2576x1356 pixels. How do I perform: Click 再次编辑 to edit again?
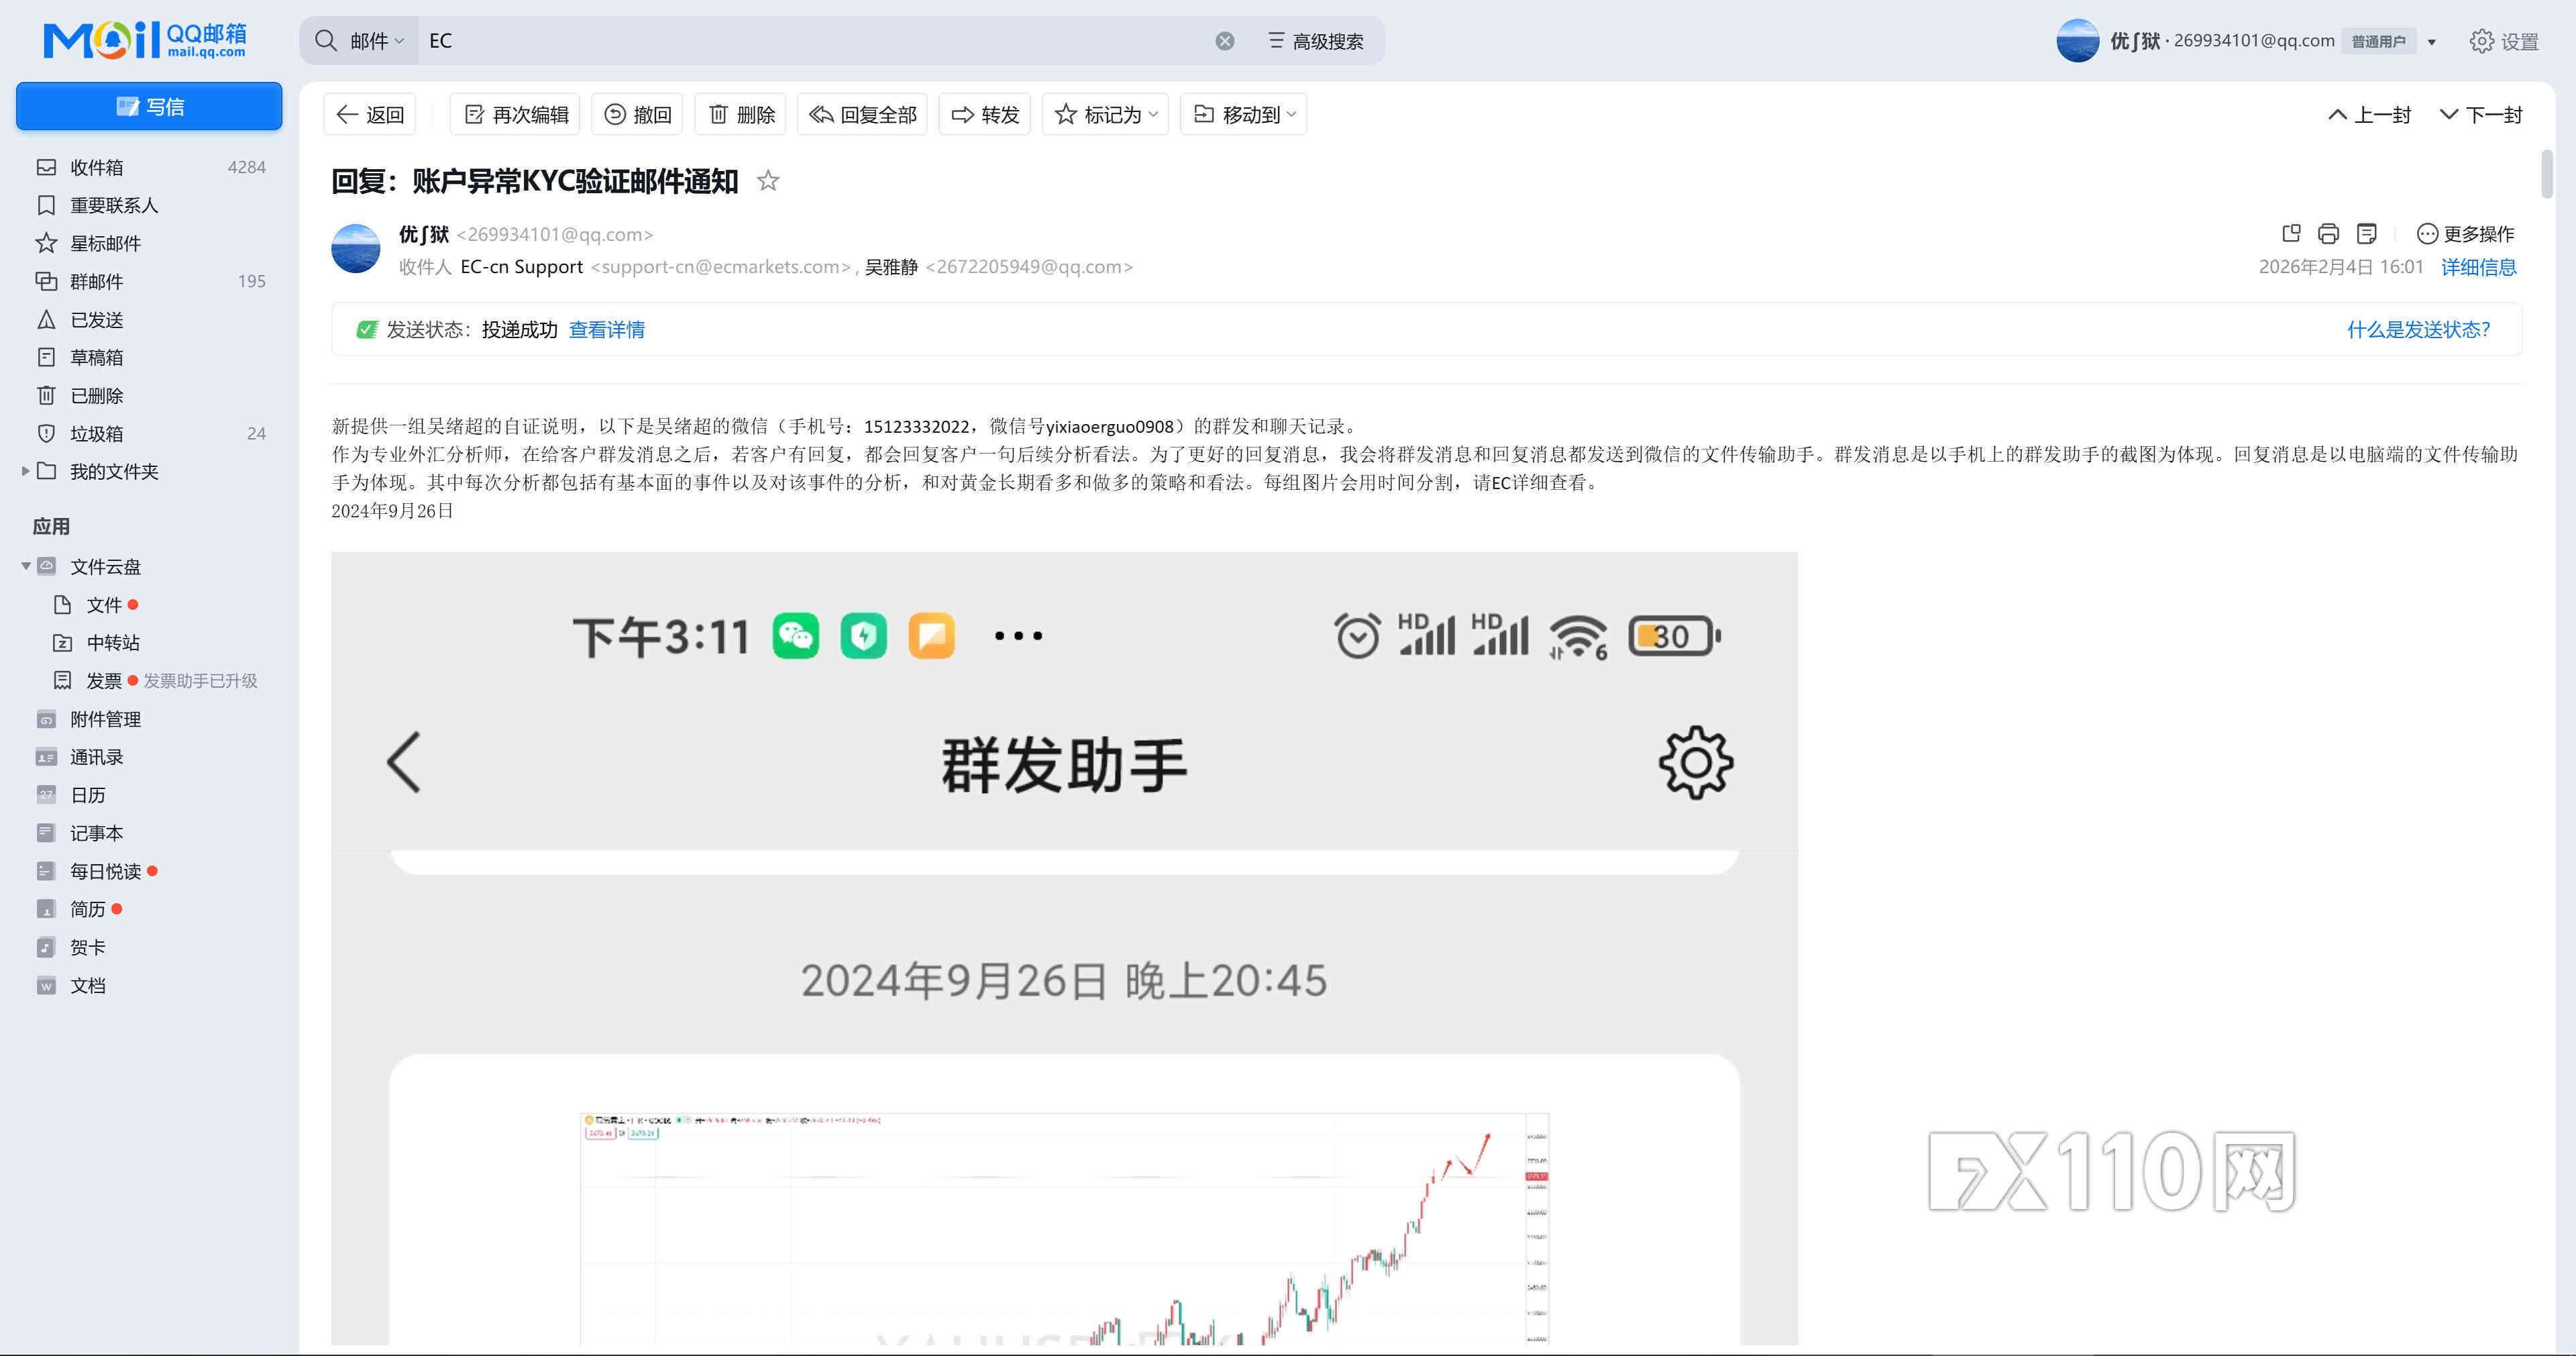(515, 114)
